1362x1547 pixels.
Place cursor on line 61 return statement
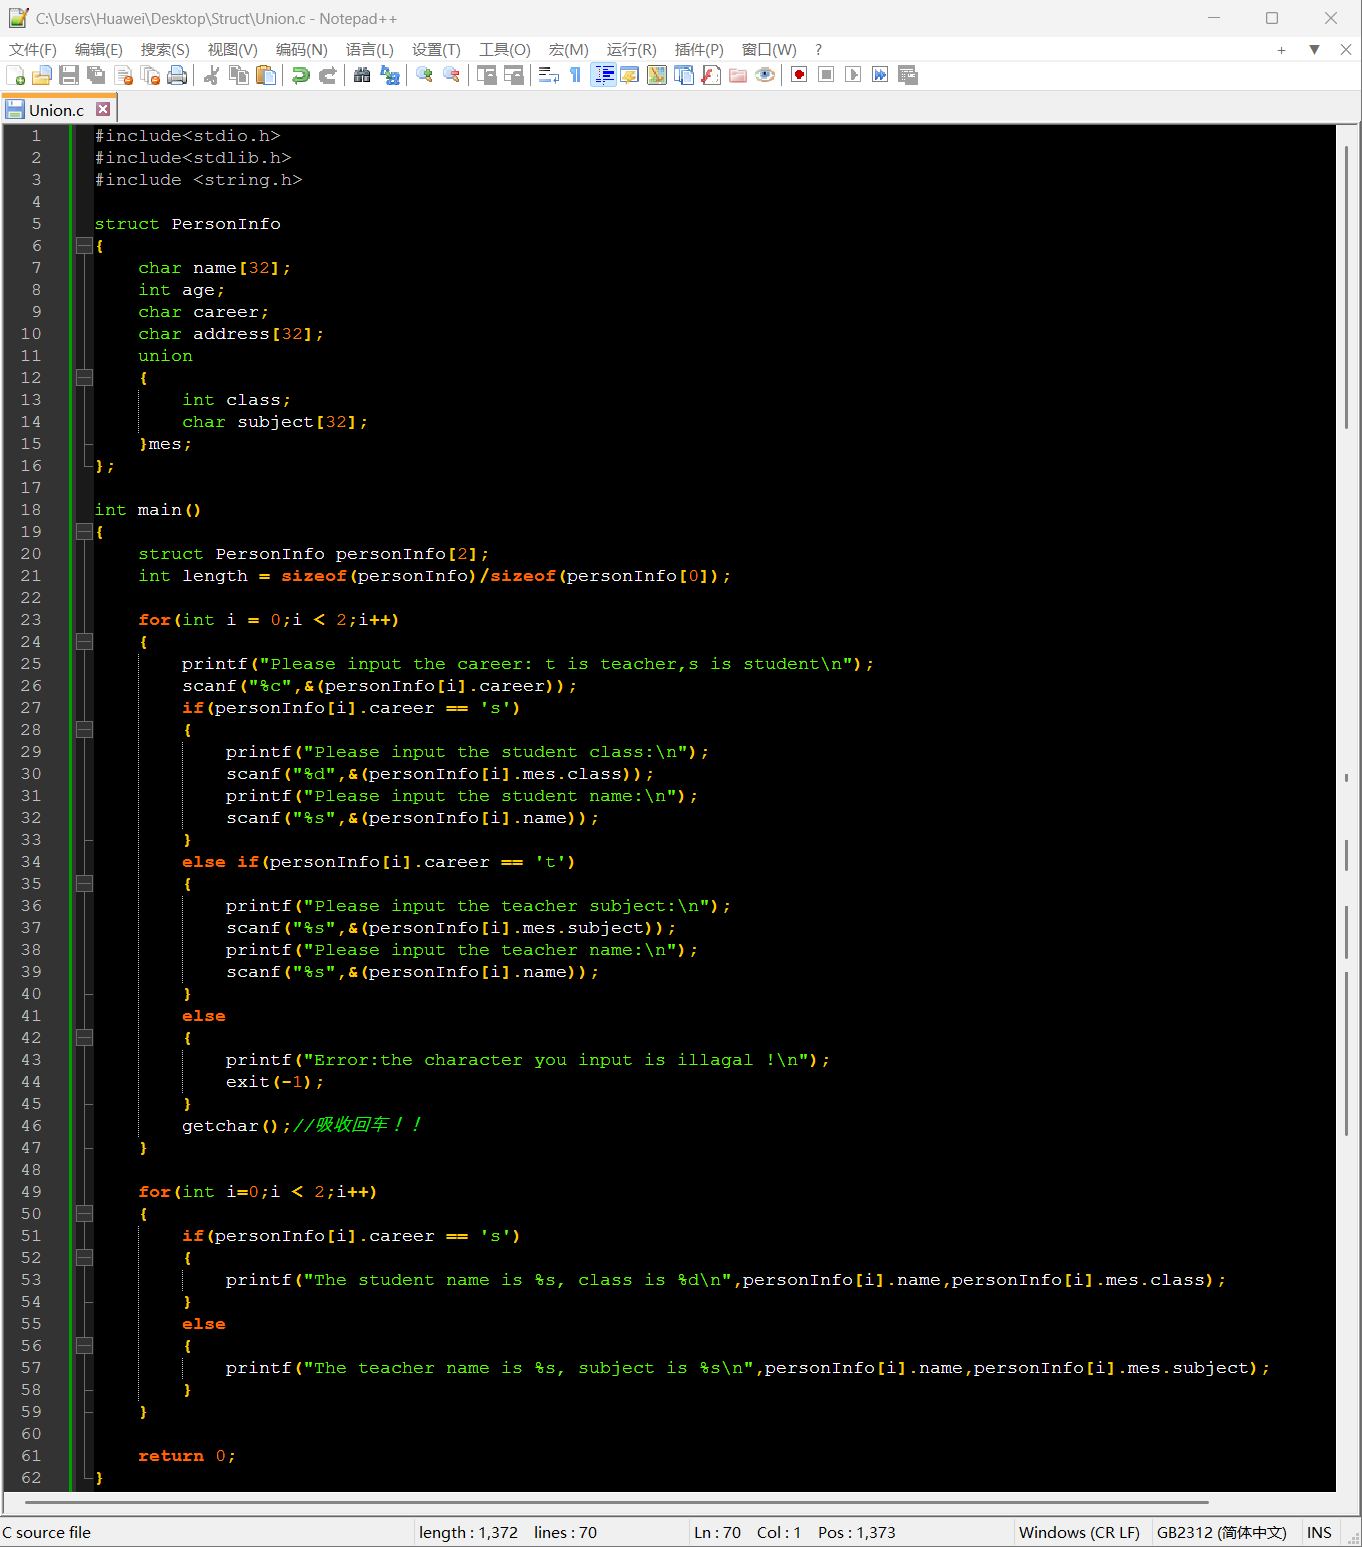[187, 1456]
